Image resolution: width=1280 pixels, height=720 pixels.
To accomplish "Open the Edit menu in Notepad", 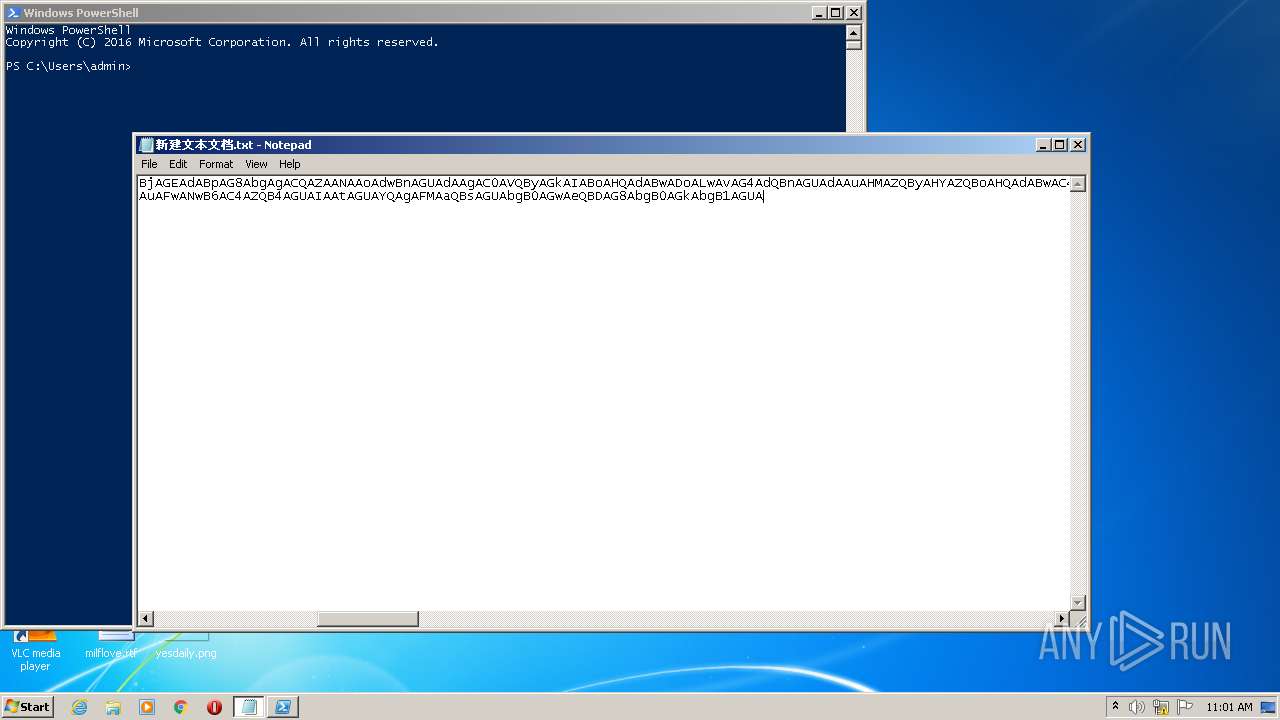I will [178, 164].
